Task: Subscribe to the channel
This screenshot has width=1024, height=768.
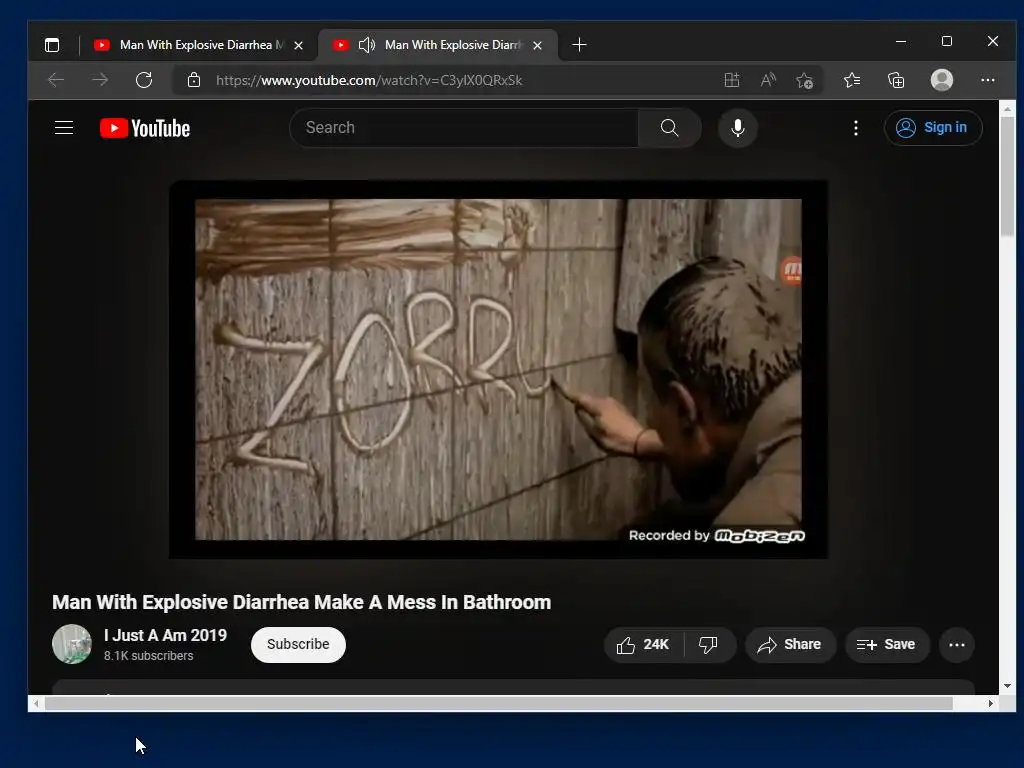Action: pos(298,645)
